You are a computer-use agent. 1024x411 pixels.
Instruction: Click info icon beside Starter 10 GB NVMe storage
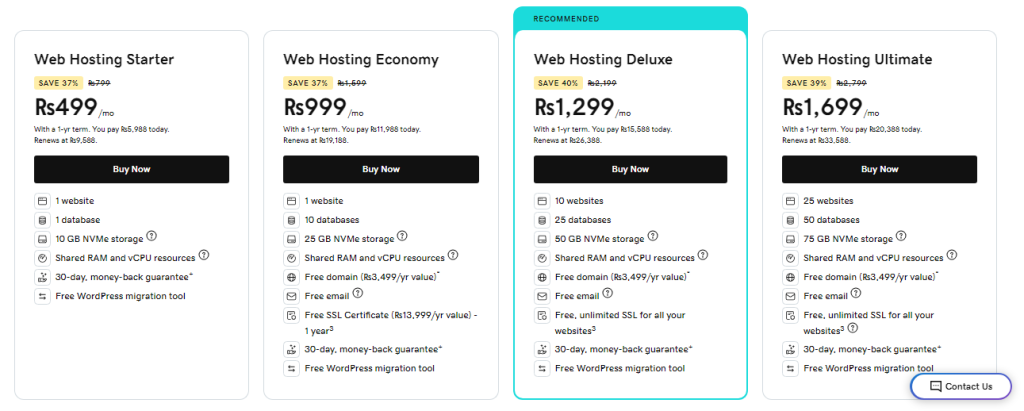point(152,237)
